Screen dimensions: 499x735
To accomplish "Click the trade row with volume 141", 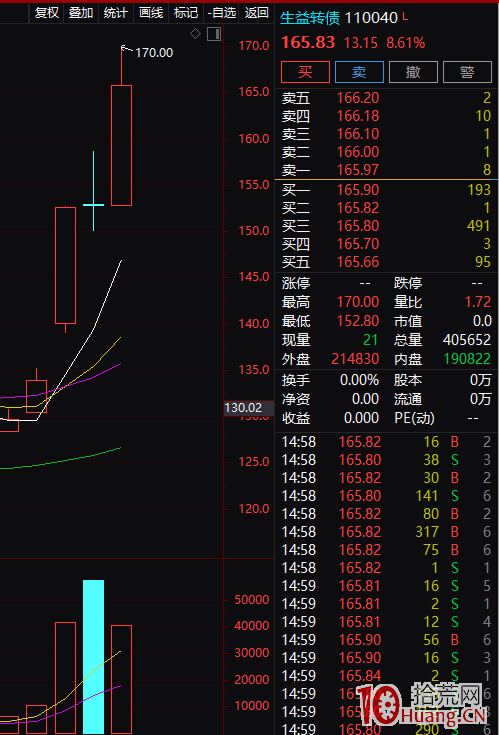I will pyautogui.click(x=386, y=496).
